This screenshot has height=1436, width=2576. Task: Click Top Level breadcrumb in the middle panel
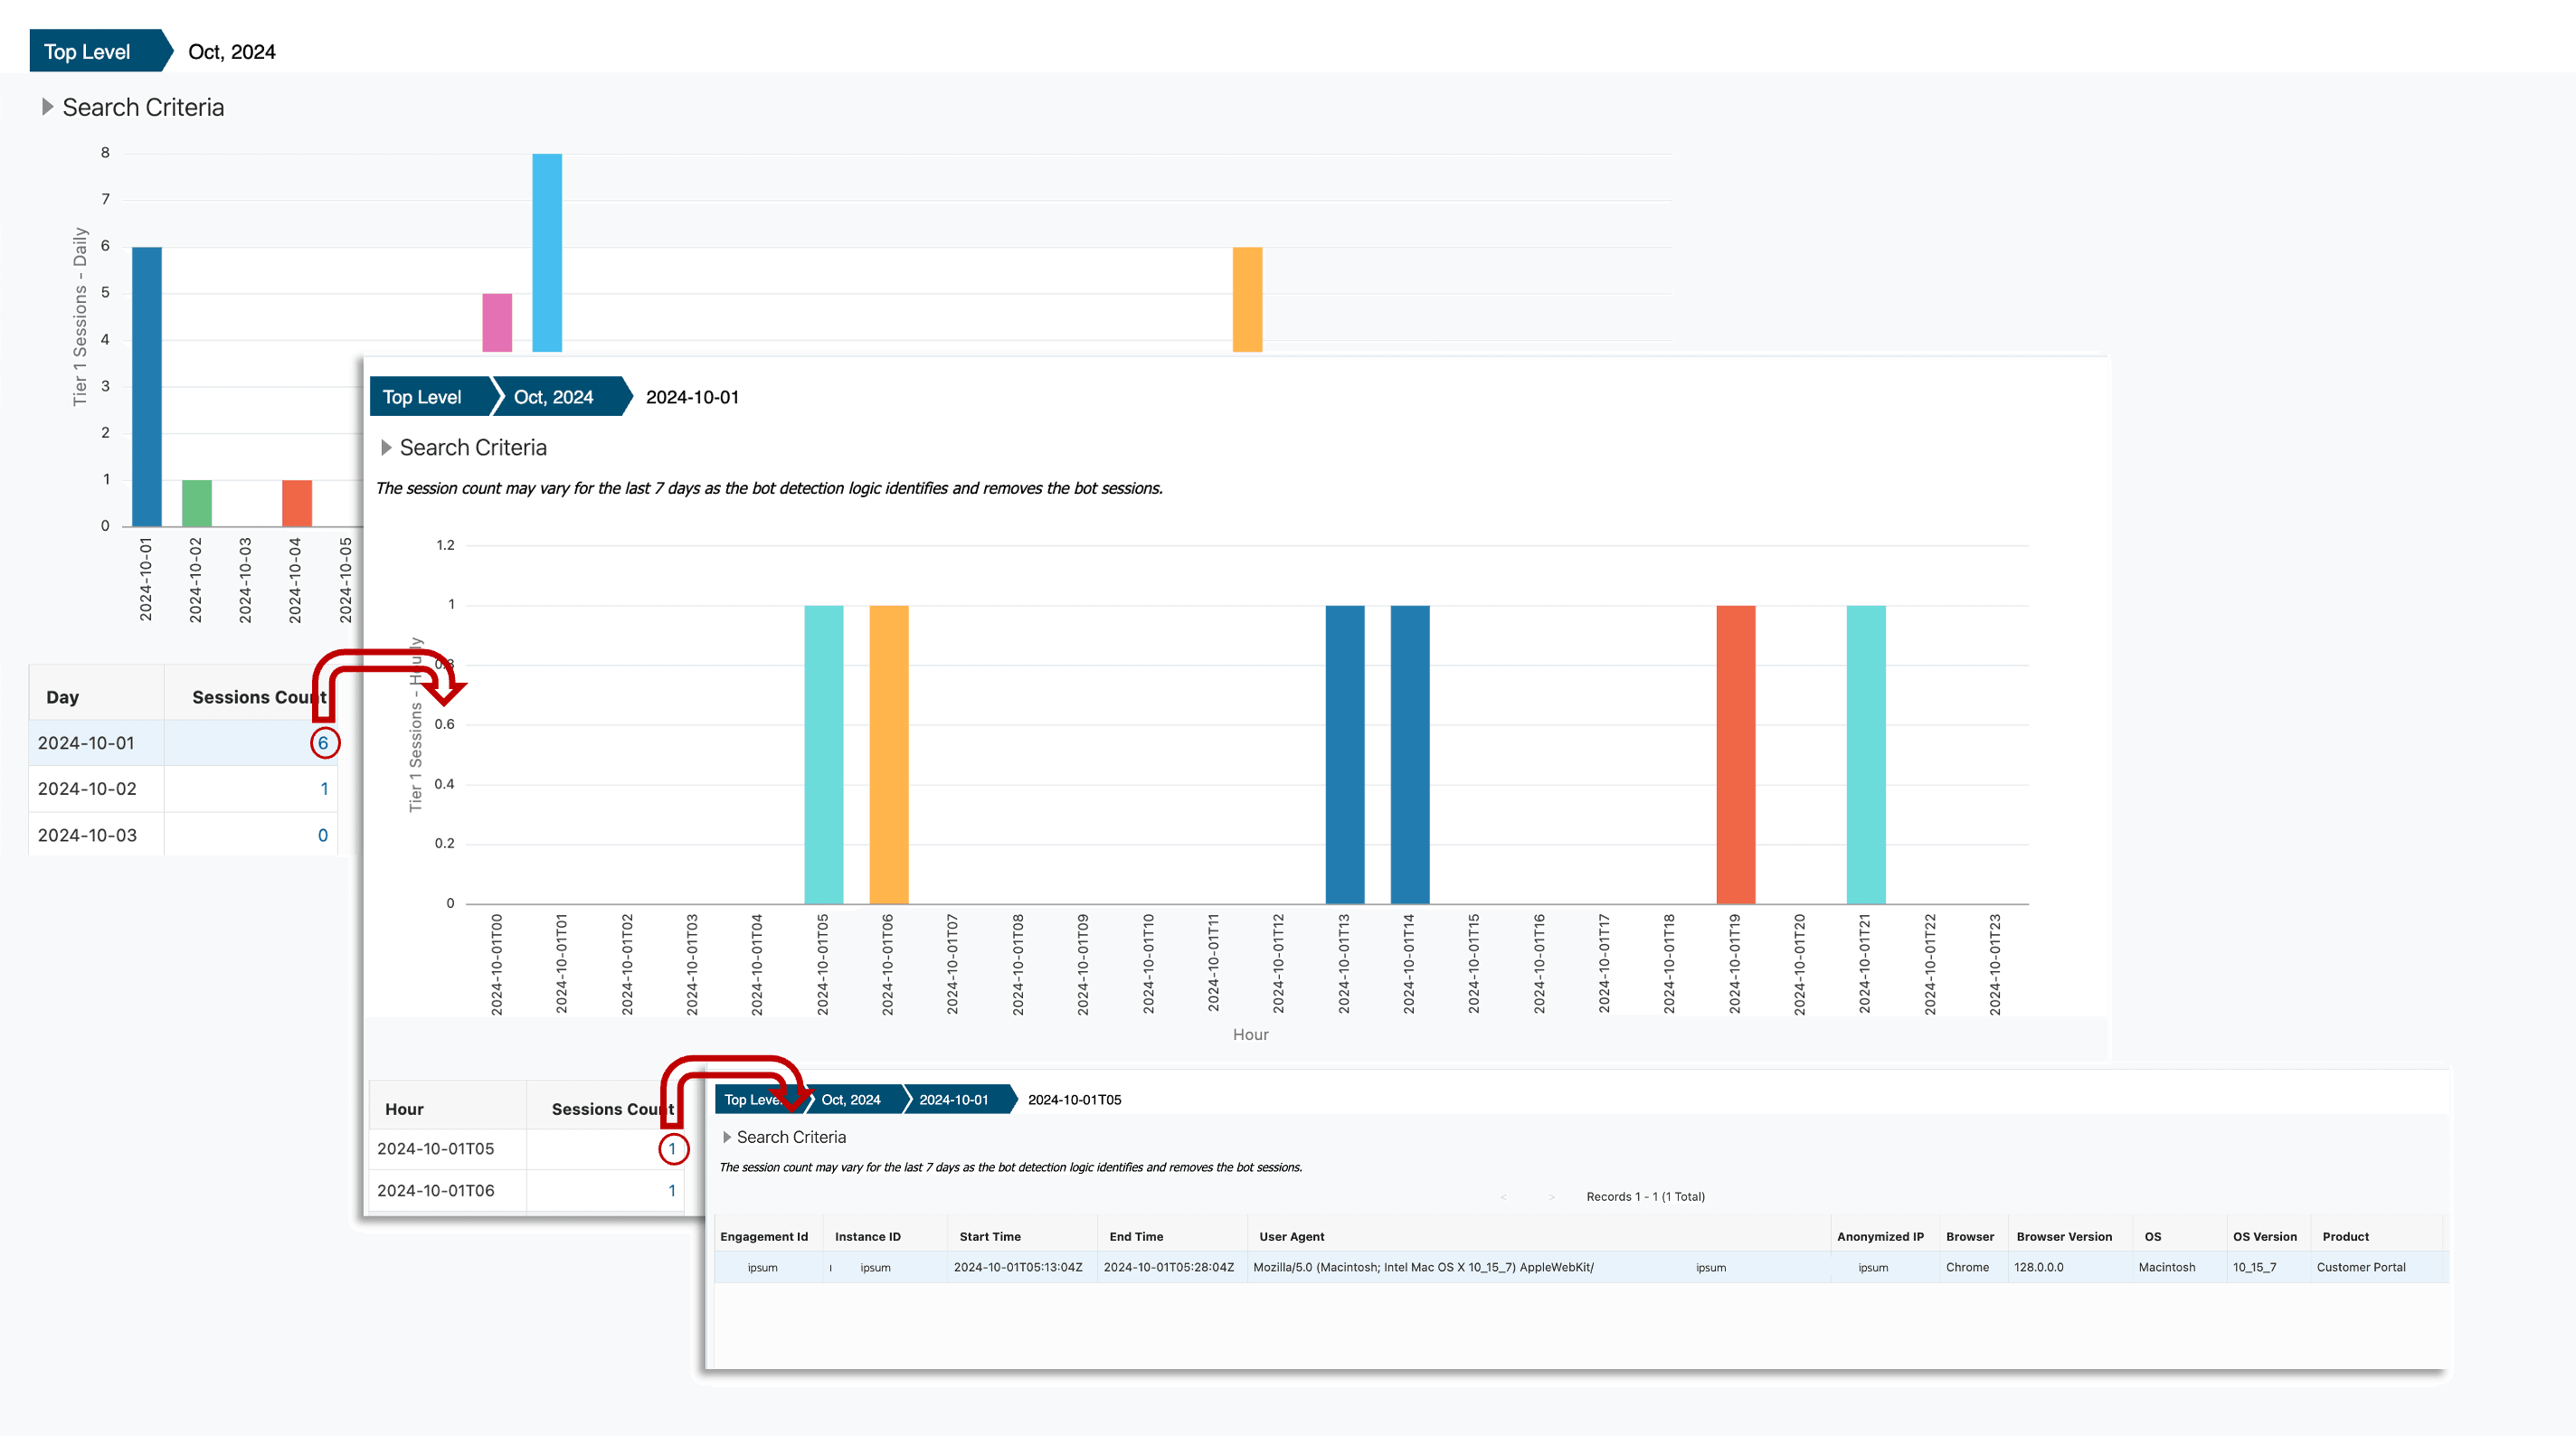(x=422, y=397)
